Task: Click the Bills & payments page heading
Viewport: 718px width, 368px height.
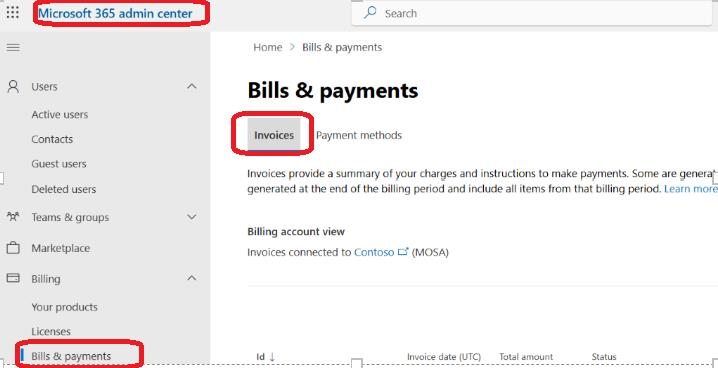Action: pyautogui.click(x=333, y=91)
